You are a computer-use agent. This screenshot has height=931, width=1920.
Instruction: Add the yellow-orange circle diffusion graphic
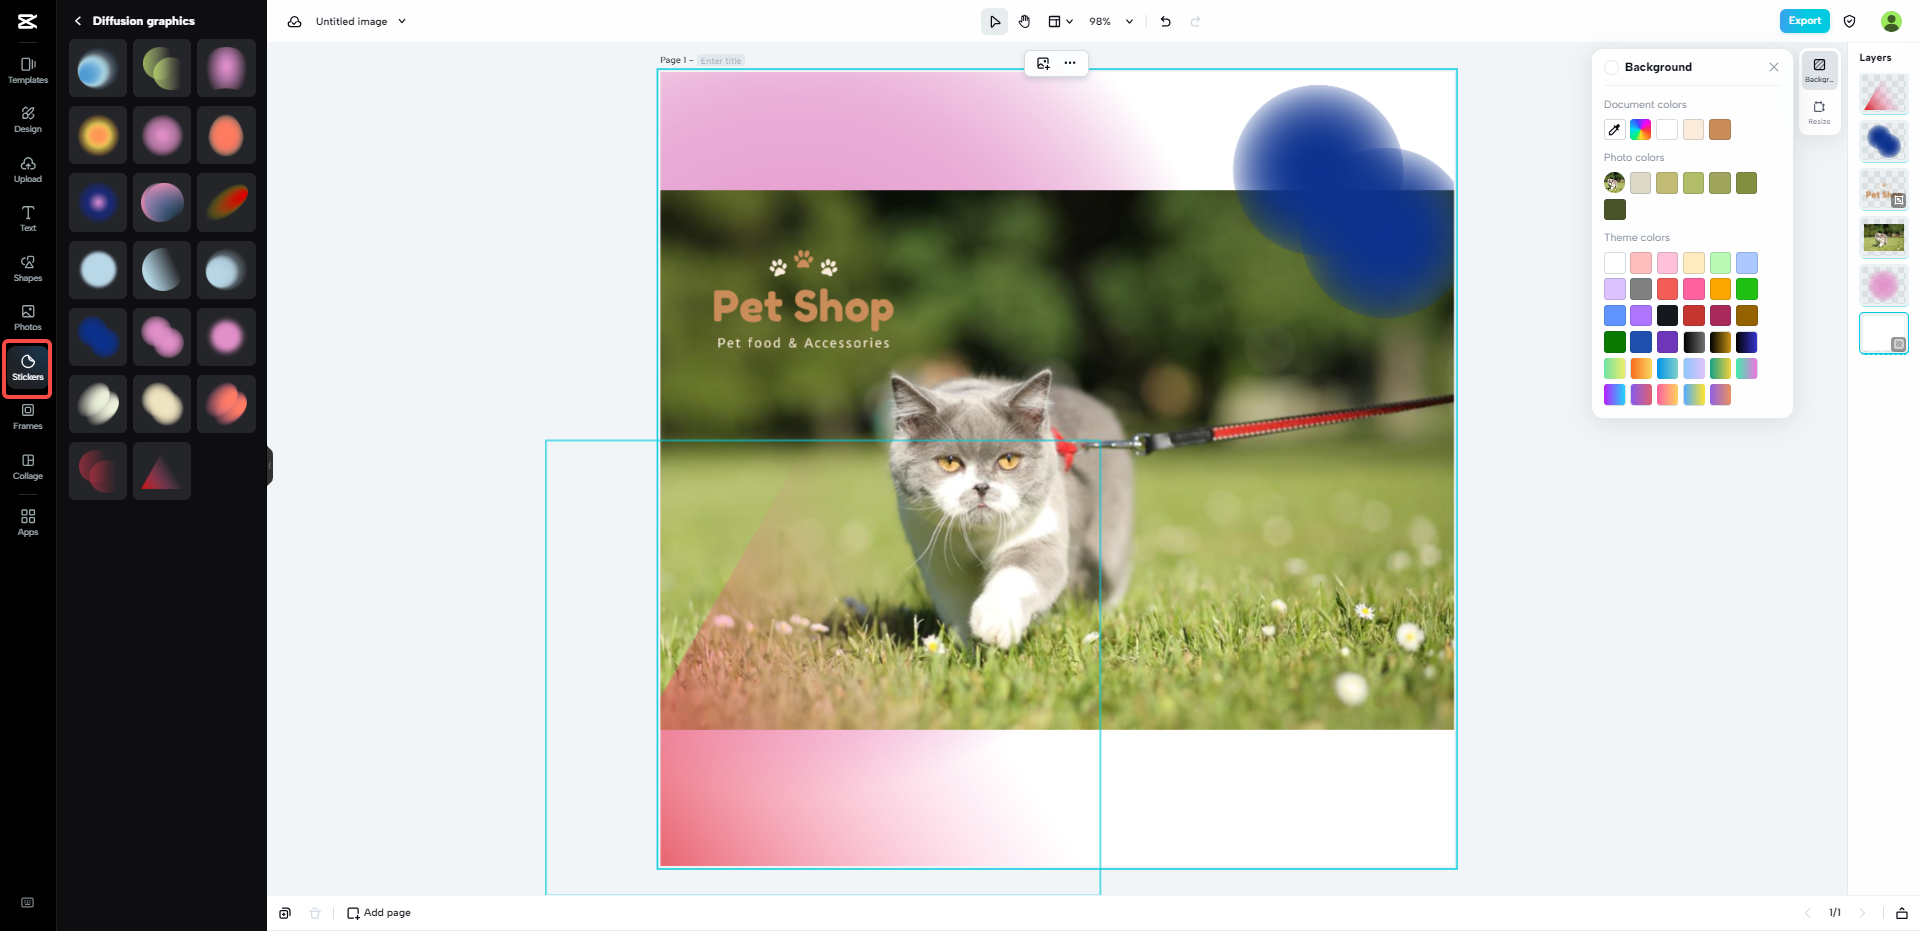click(x=98, y=135)
